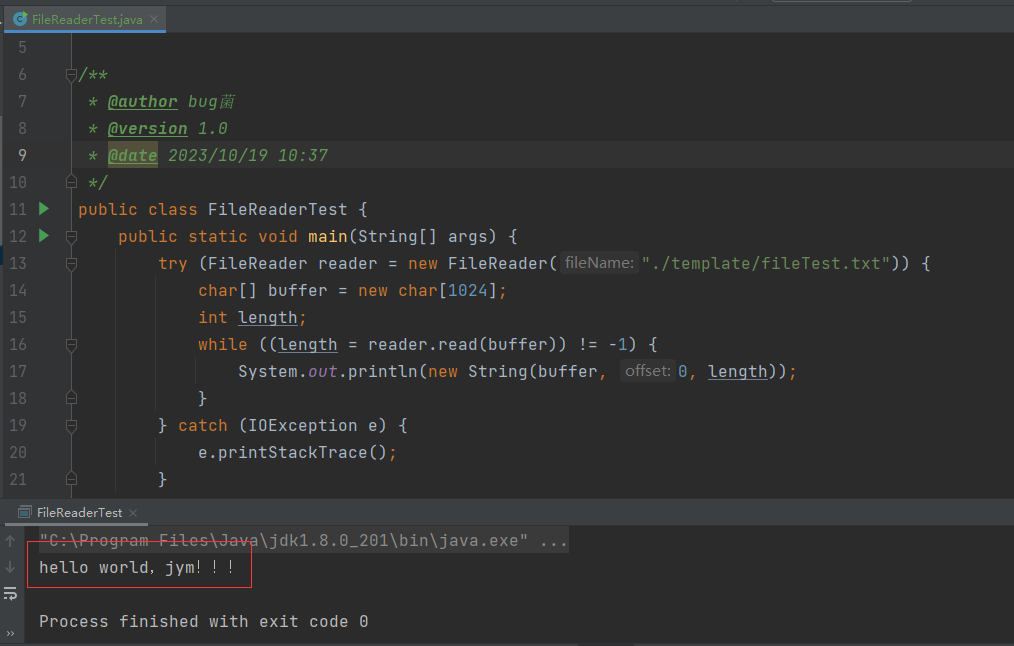This screenshot has width=1014, height=646.
Task: Close the FileReaderTest.java editor tab
Action: [x=154, y=19]
